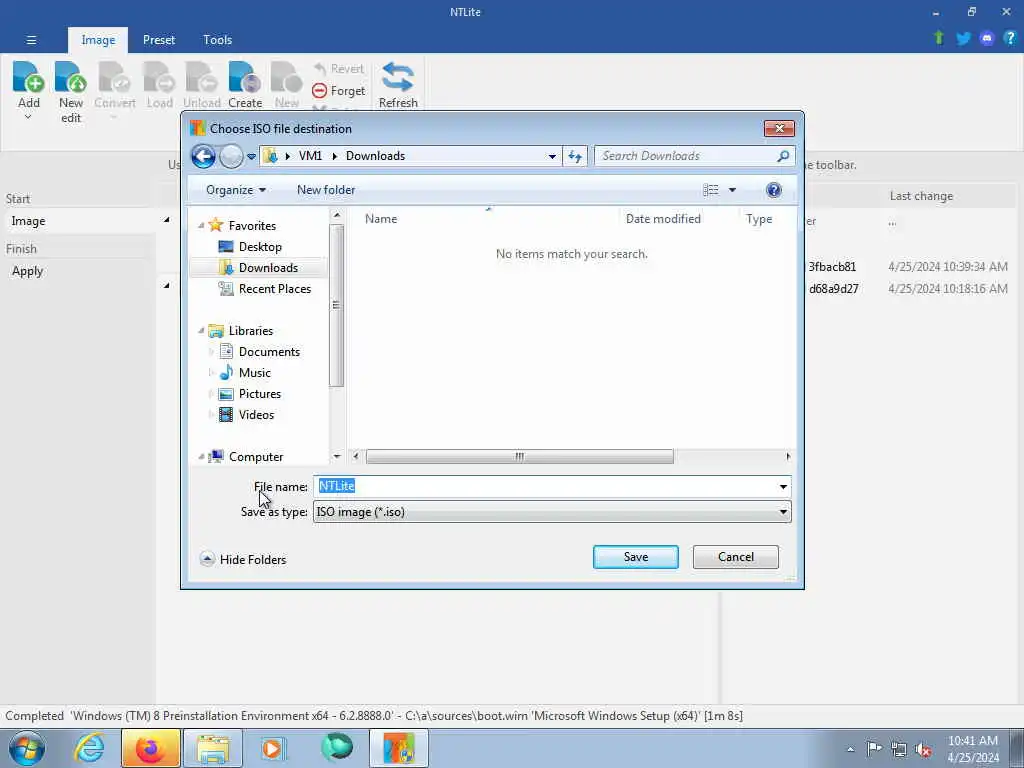Click New folder in dialog toolbar
This screenshot has width=1024, height=768.
coord(326,190)
